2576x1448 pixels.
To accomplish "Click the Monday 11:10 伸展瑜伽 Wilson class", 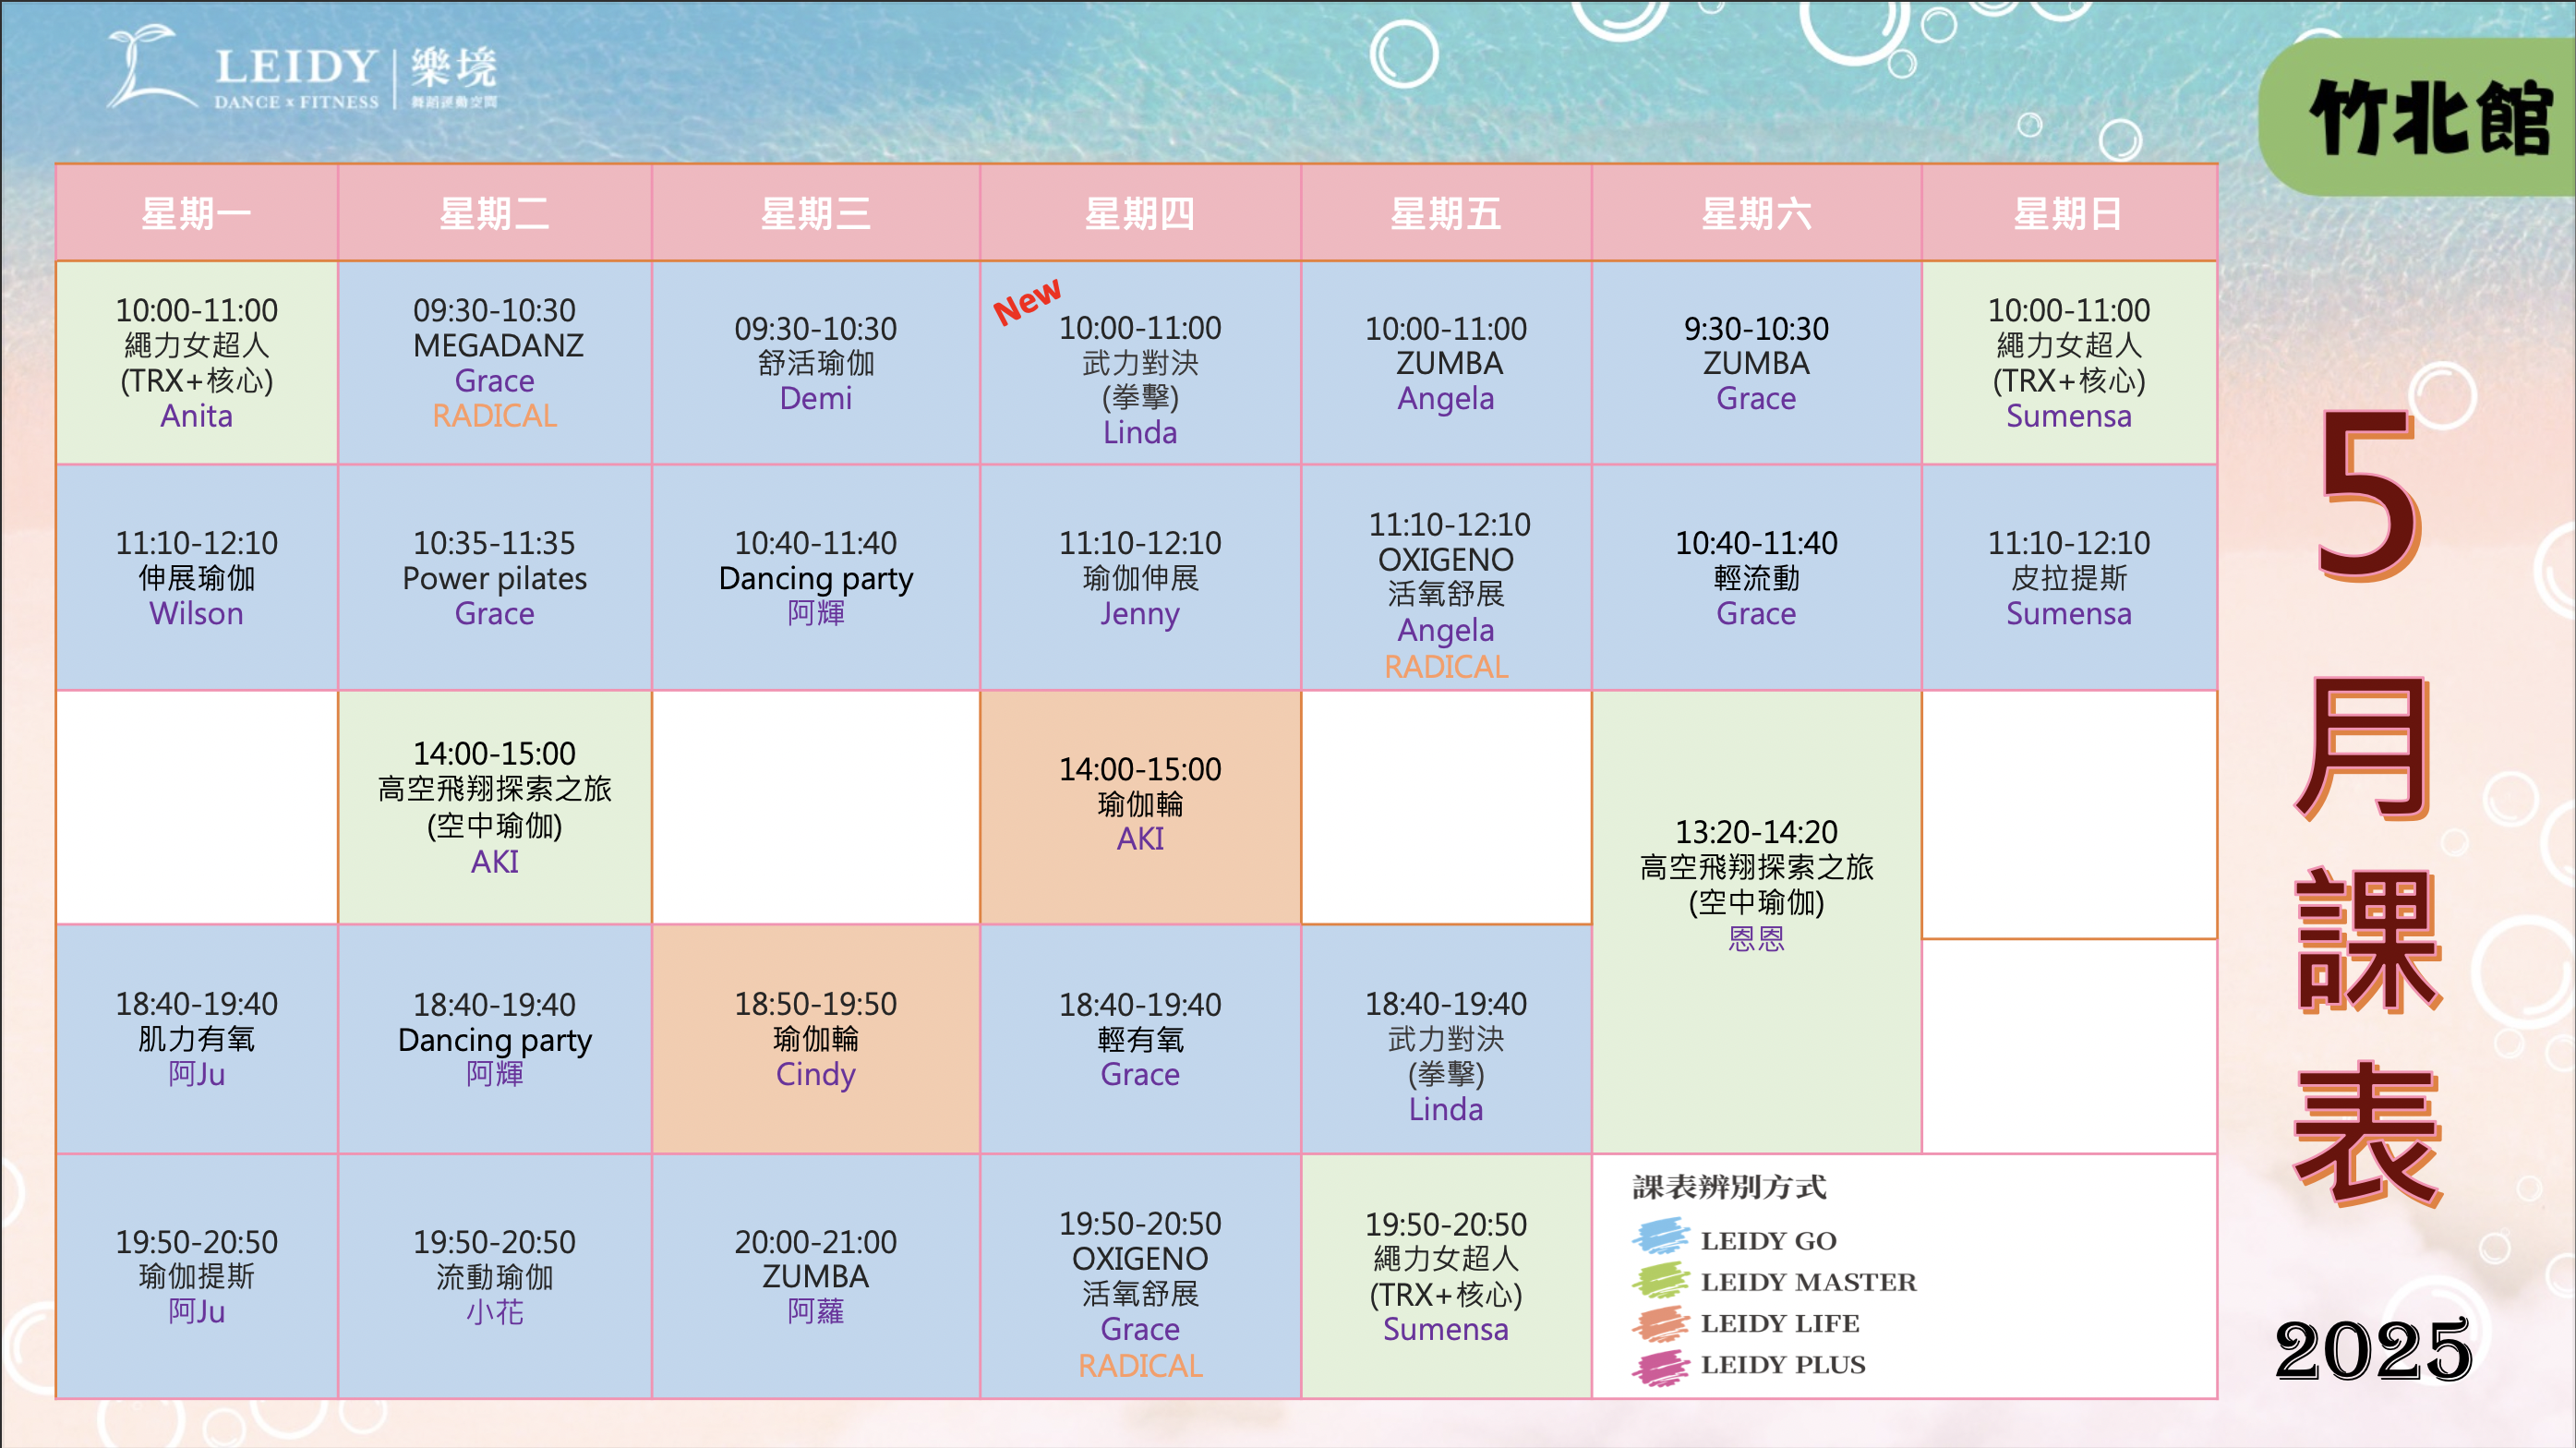I will [197, 578].
